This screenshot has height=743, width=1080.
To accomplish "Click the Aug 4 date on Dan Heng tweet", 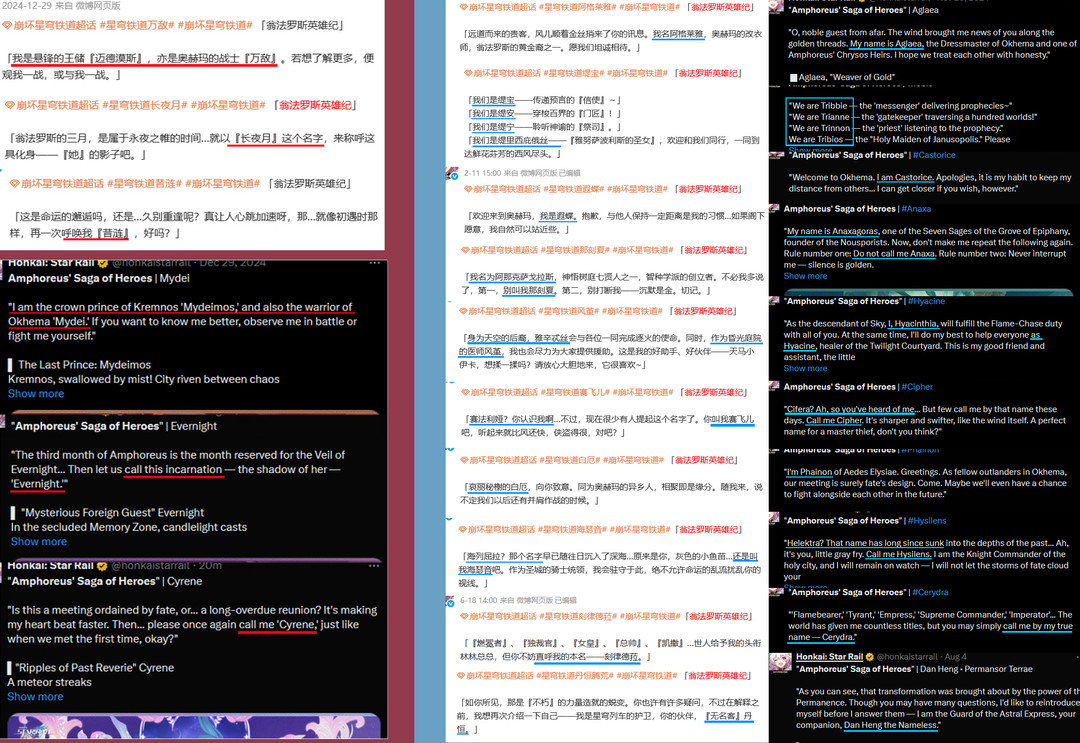I will coord(955,657).
